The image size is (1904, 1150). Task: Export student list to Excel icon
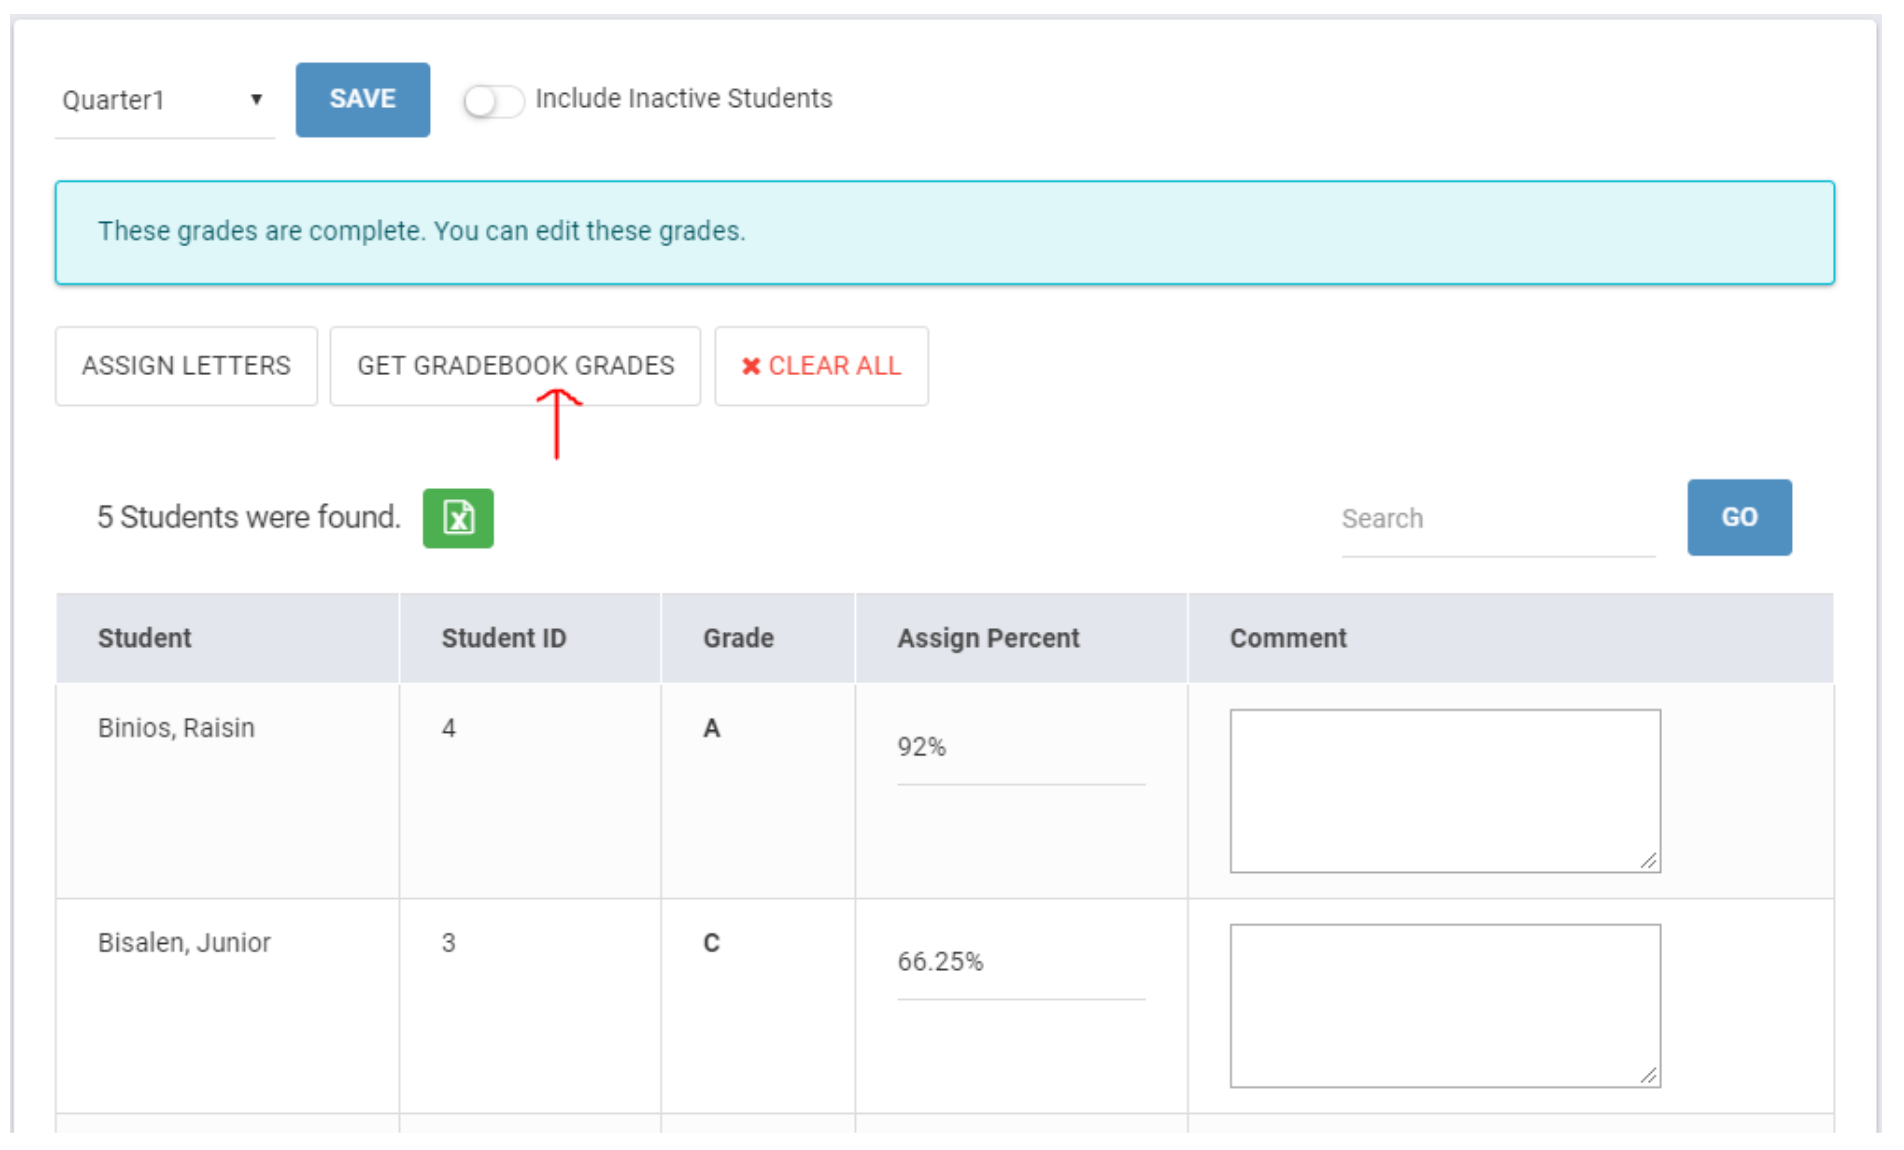coord(458,518)
